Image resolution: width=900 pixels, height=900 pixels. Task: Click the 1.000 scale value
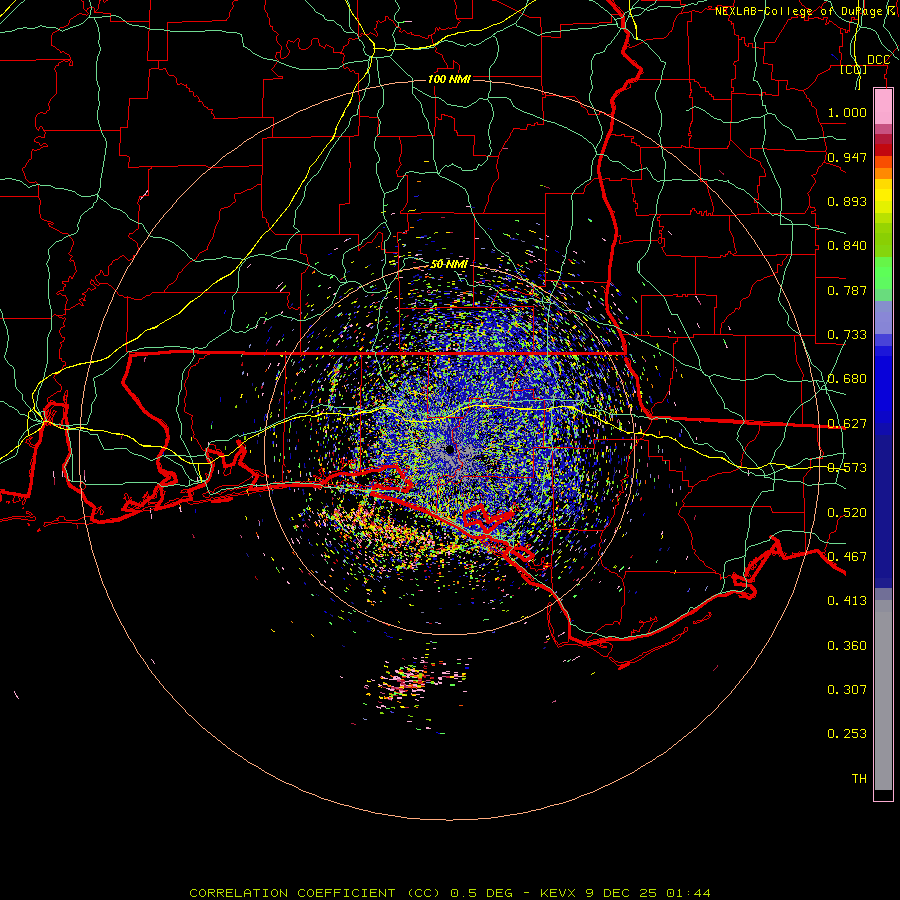tap(847, 112)
